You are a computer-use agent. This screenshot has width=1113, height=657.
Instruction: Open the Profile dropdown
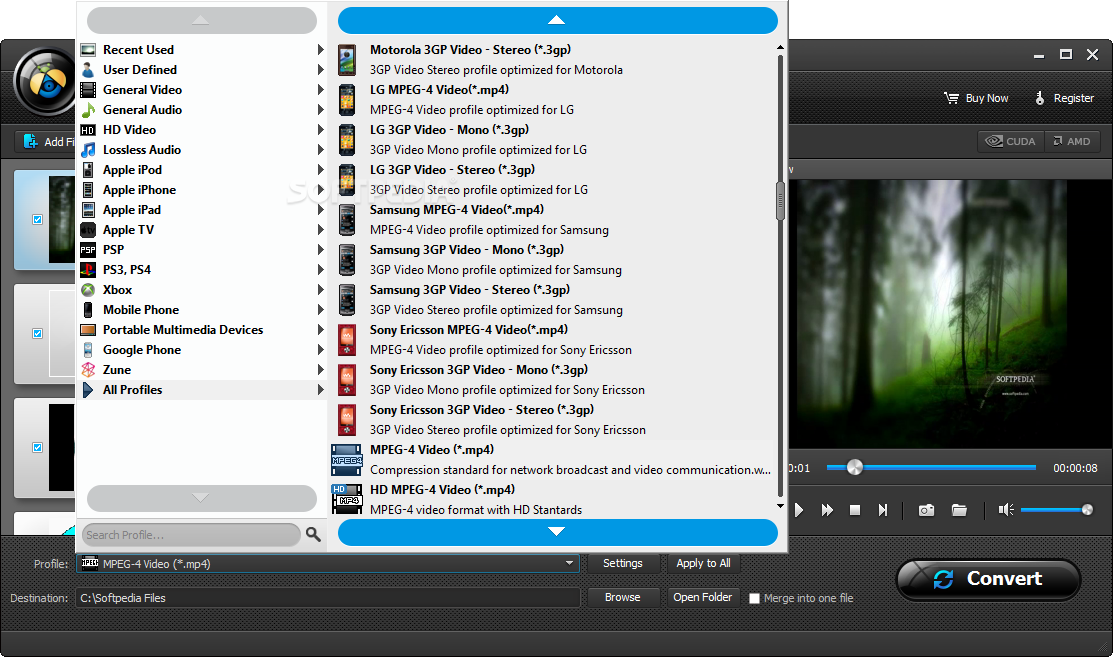coord(569,563)
